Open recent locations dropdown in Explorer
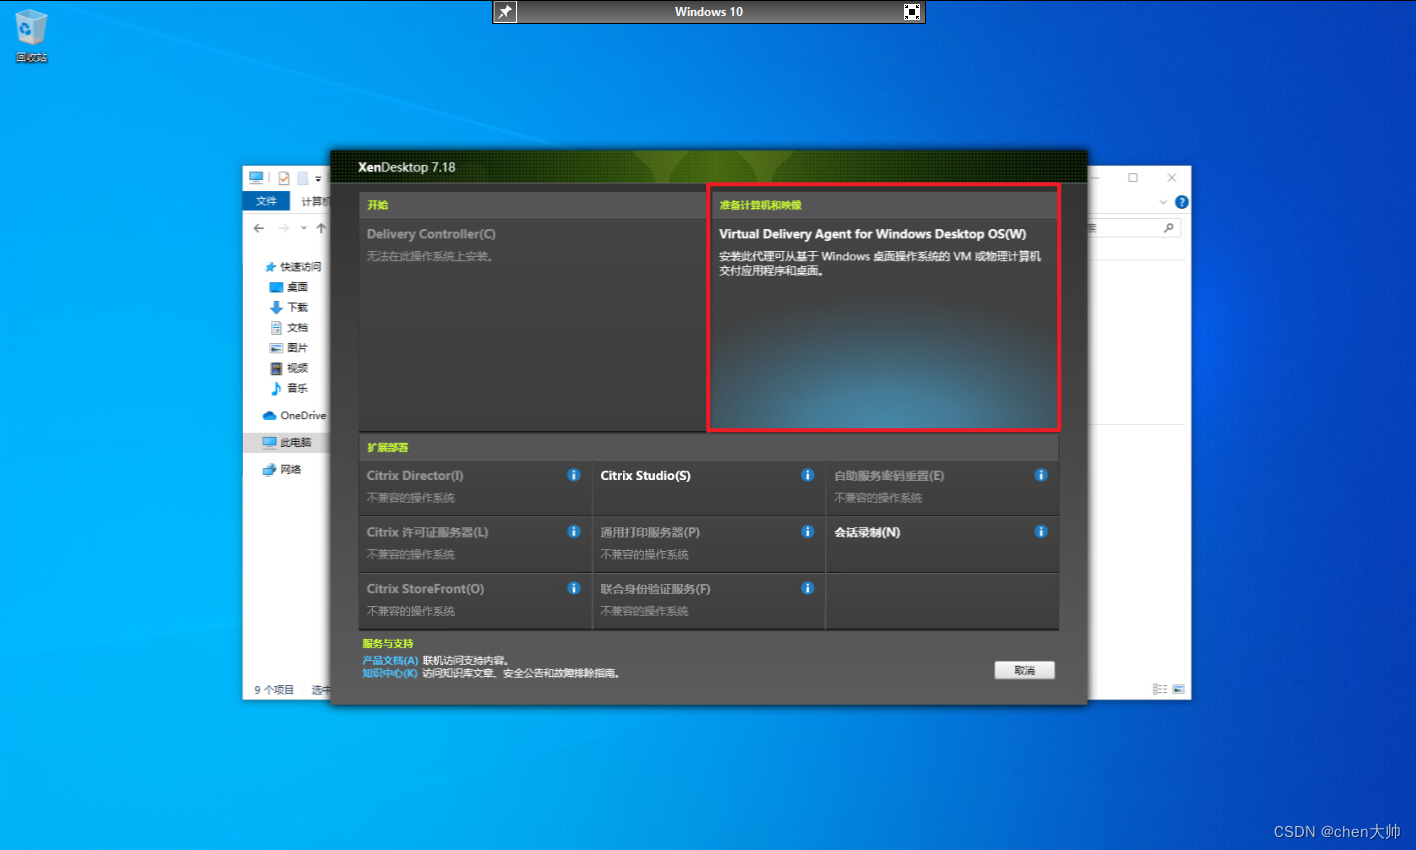The image size is (1416, 850). pos(304,228)
